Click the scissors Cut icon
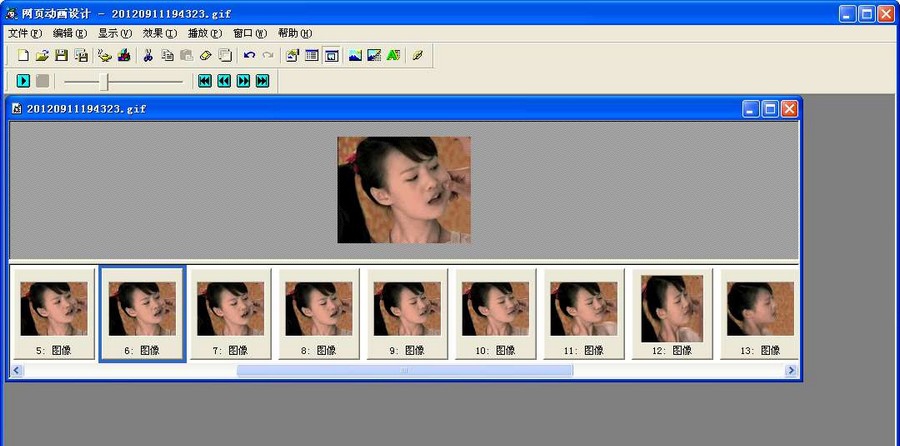 148,56
